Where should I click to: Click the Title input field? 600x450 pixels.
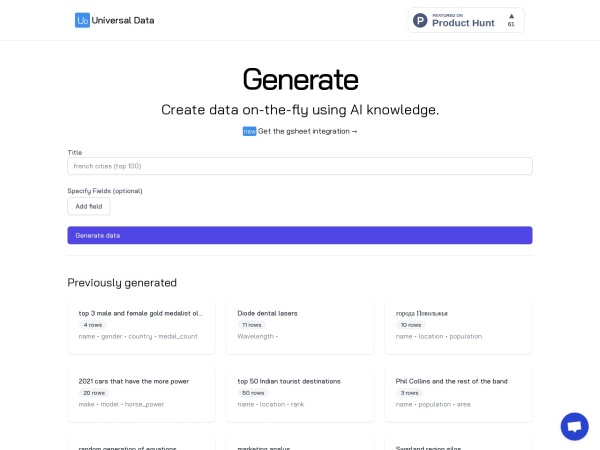(300, 166)
